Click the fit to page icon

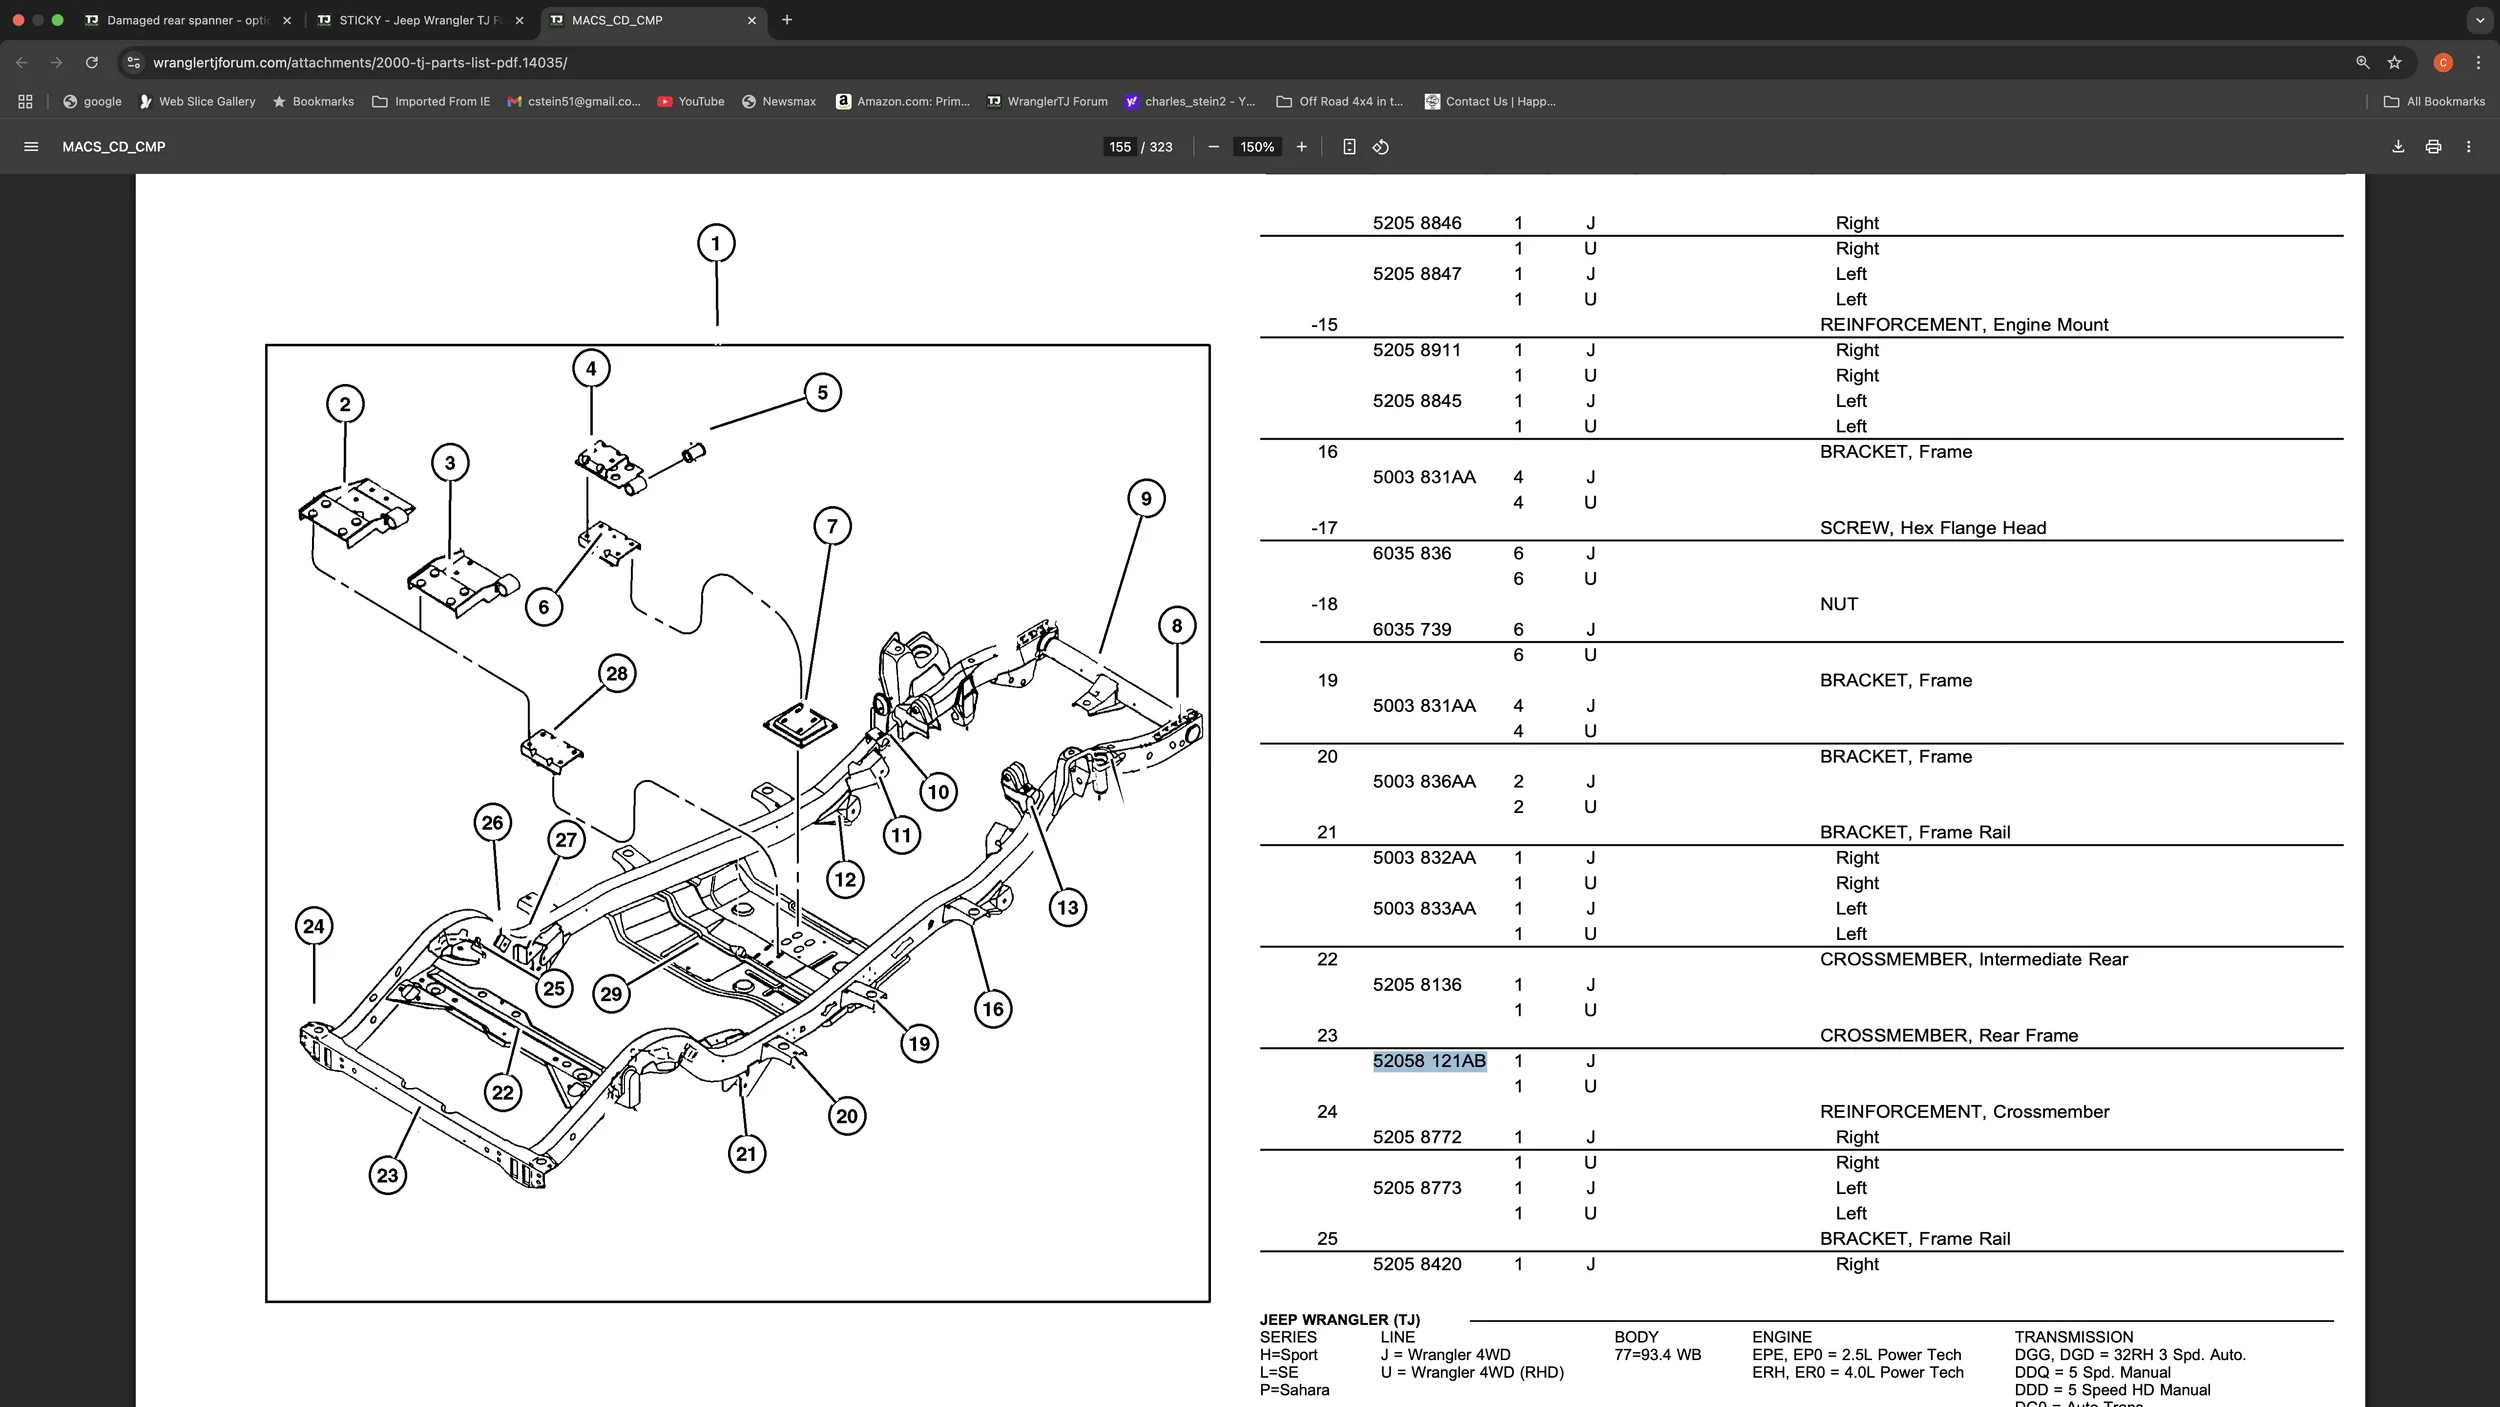(1349, 147)
